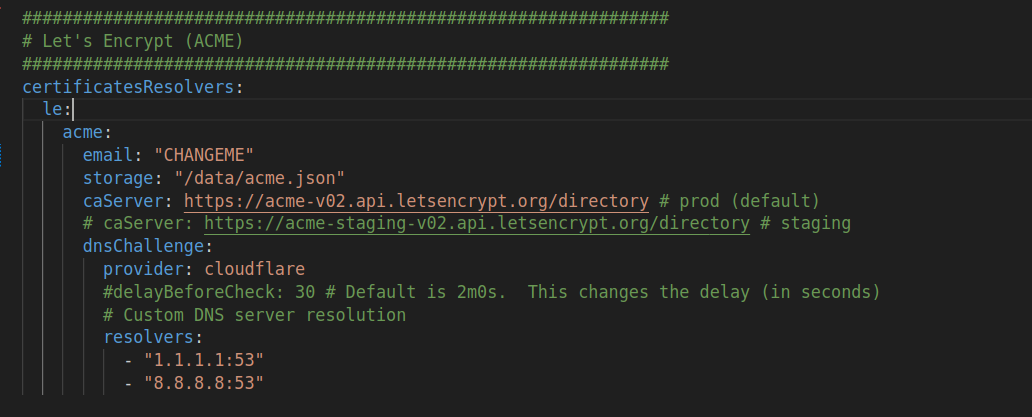Image resolution: width=1032 pixels, height=417 pixels.
Task: Click the "# Custom DNS server resolution" comment
Action: click(x=255, y=314)
